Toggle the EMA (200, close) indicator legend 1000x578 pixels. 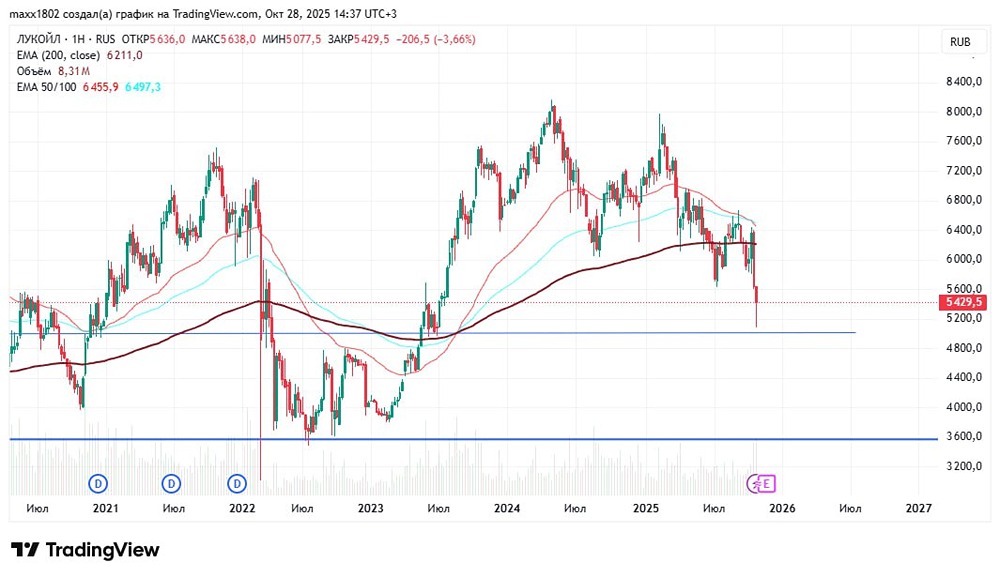pos(58,55)
